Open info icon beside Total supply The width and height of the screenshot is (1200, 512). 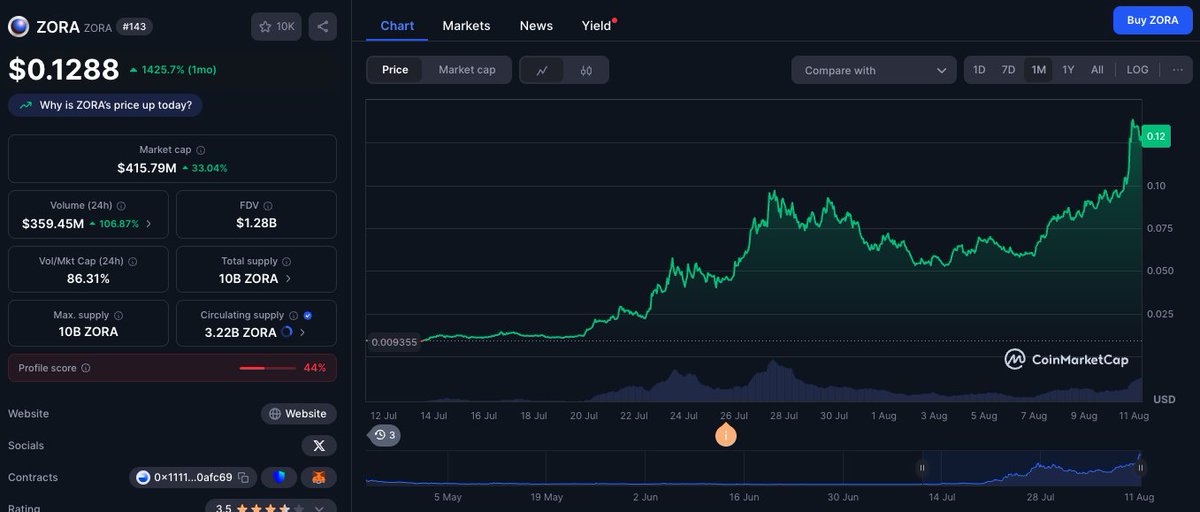pyautogui.click(x=285, y=261)
